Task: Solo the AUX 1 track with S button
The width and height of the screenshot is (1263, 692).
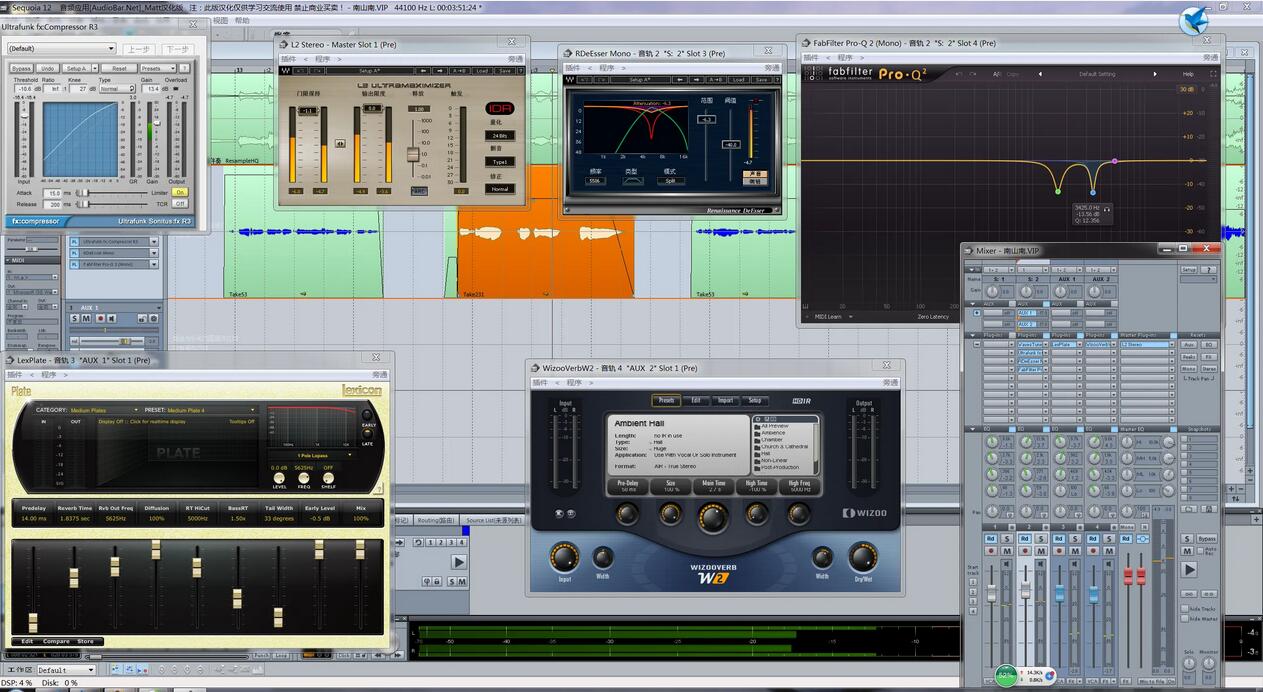Action: [75, 318]
